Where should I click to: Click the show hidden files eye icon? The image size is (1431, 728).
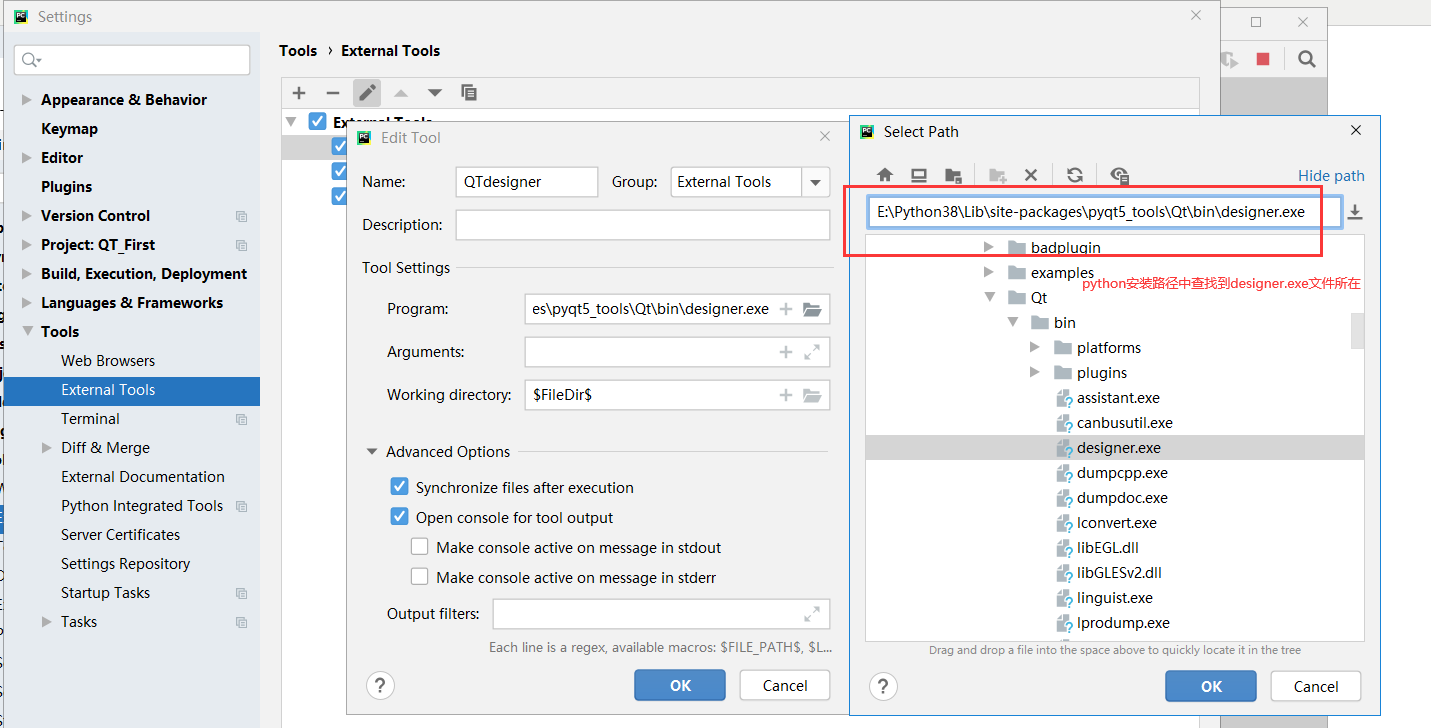(x=1120, y=175)
